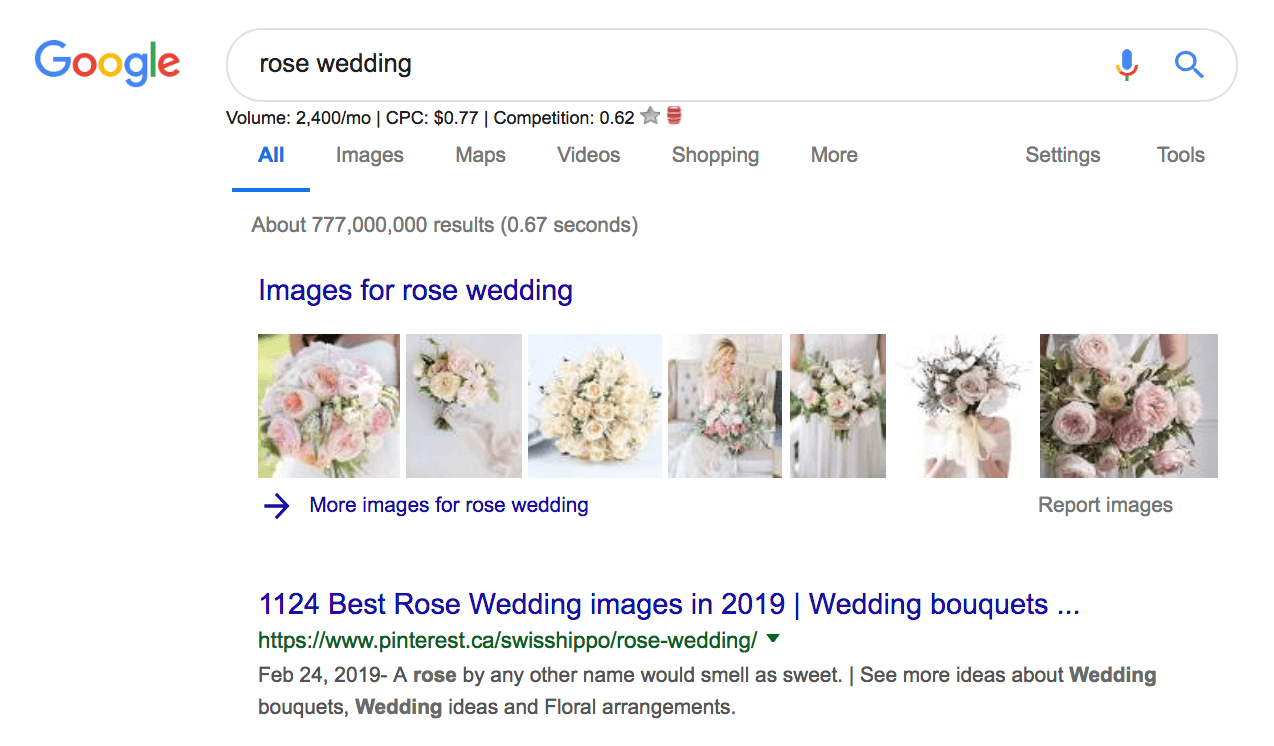The width and height of the screenshot is (1274, 746).
Task: Click the red database icon beside Competition
Action: point(674,117)
